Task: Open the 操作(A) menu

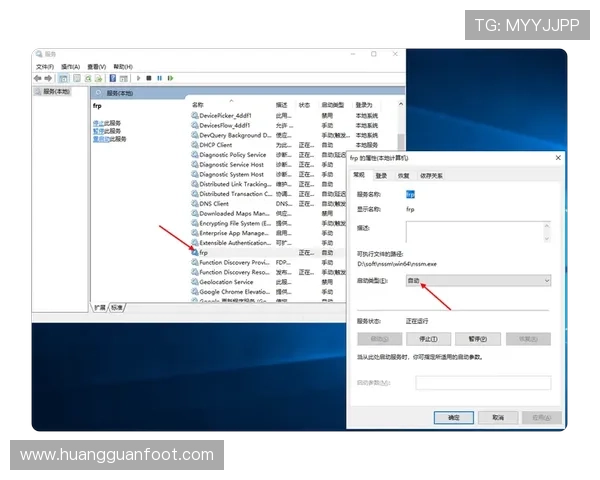Action: (x=69, y=66)
